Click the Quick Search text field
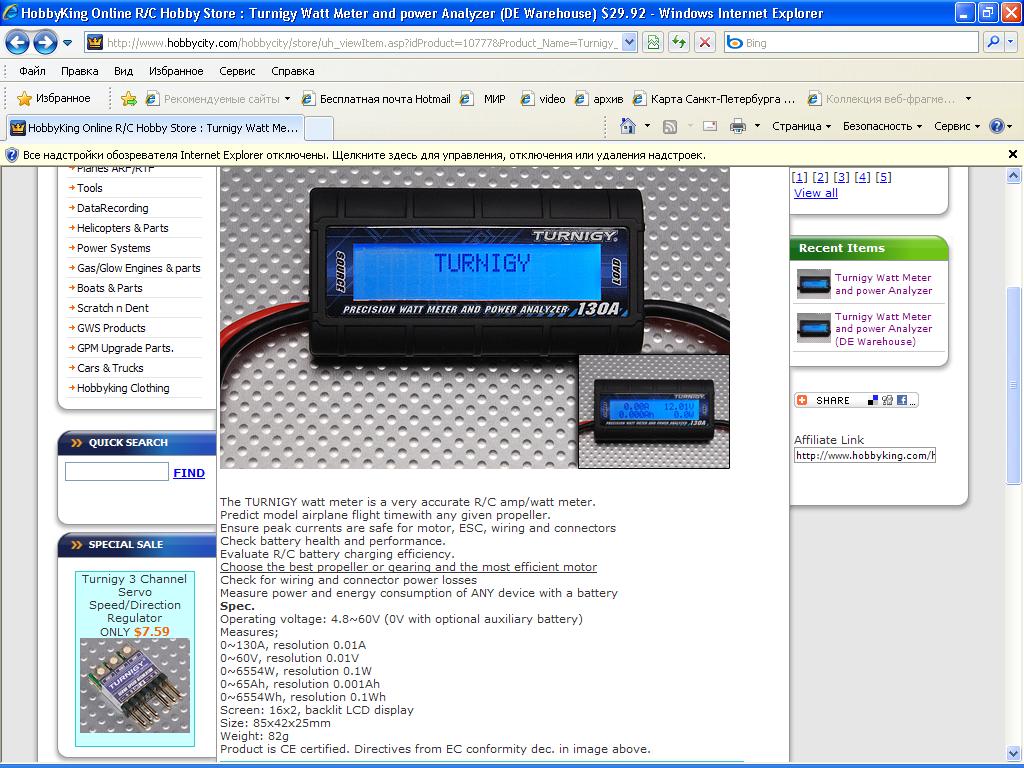Viewport: 1024px width, 768px height. coord(117,472)
